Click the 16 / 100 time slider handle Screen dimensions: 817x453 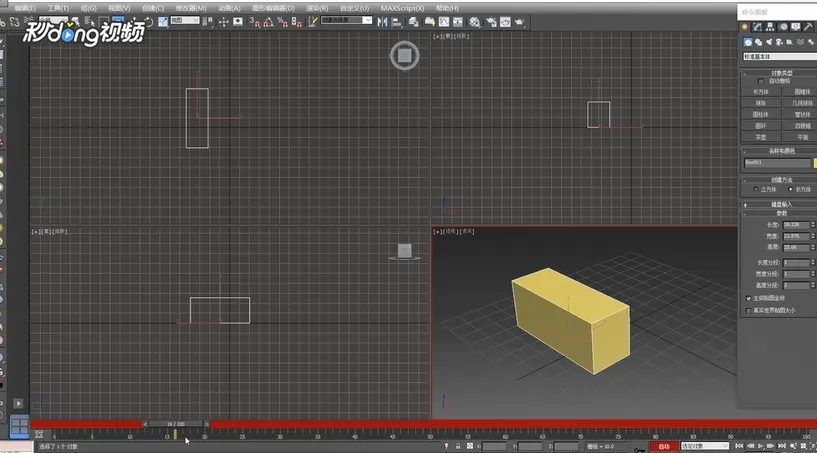(176, 424)
